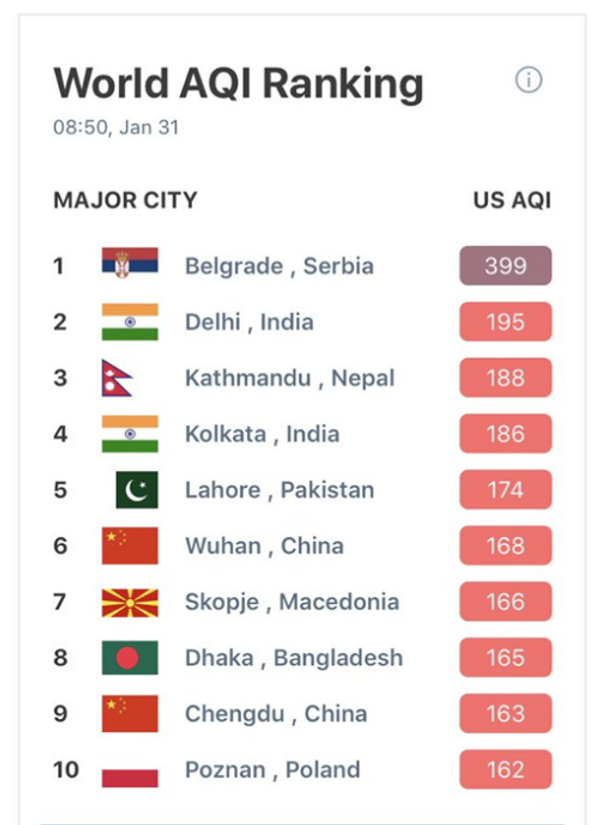The height and width of the screenshot is (825, 600).
Task: Click the 165 AQI badge for Dhaka
Action: point(506,658)
